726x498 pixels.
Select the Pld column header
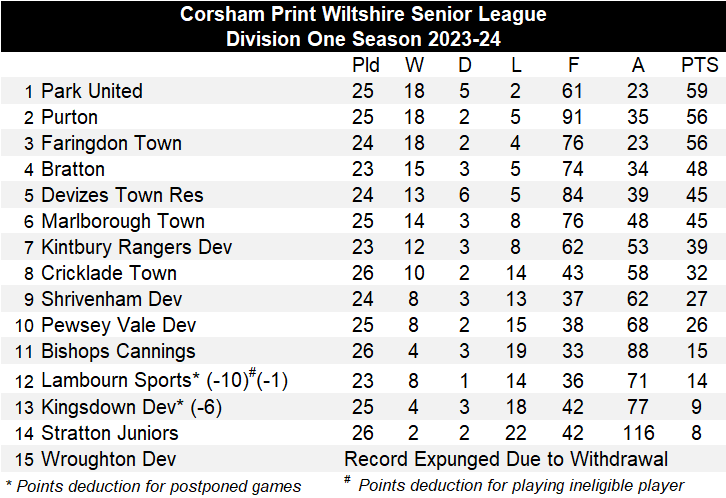(x=366, y=65)
